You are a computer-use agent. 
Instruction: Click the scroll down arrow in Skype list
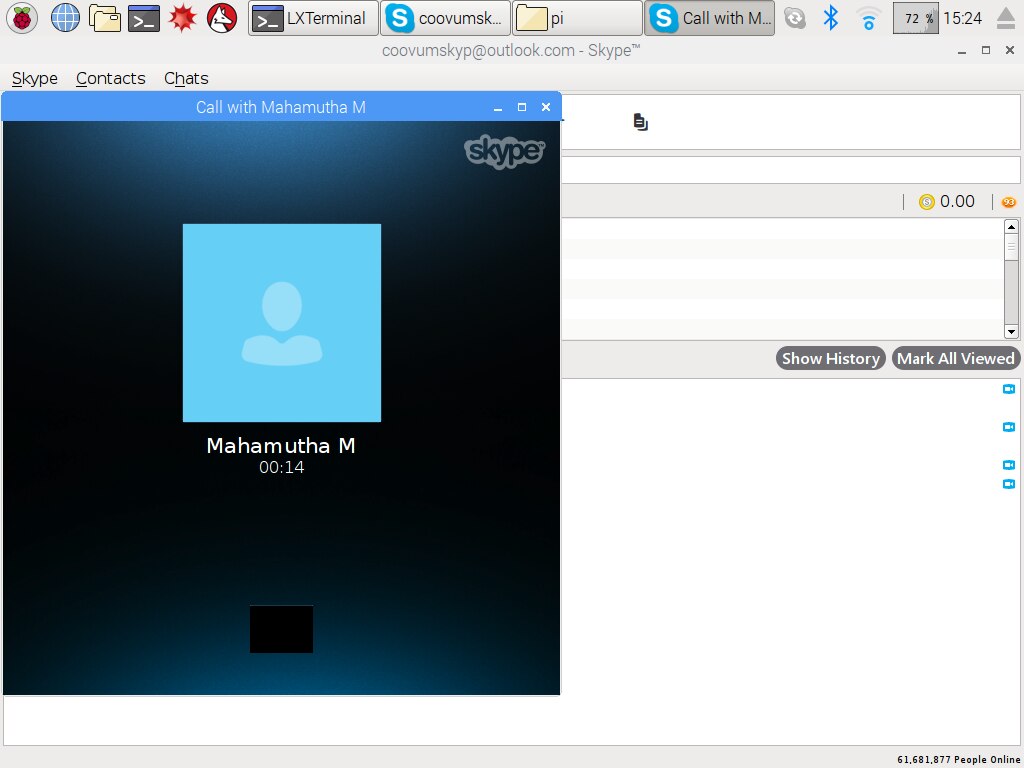click(x=1011, y=332)
